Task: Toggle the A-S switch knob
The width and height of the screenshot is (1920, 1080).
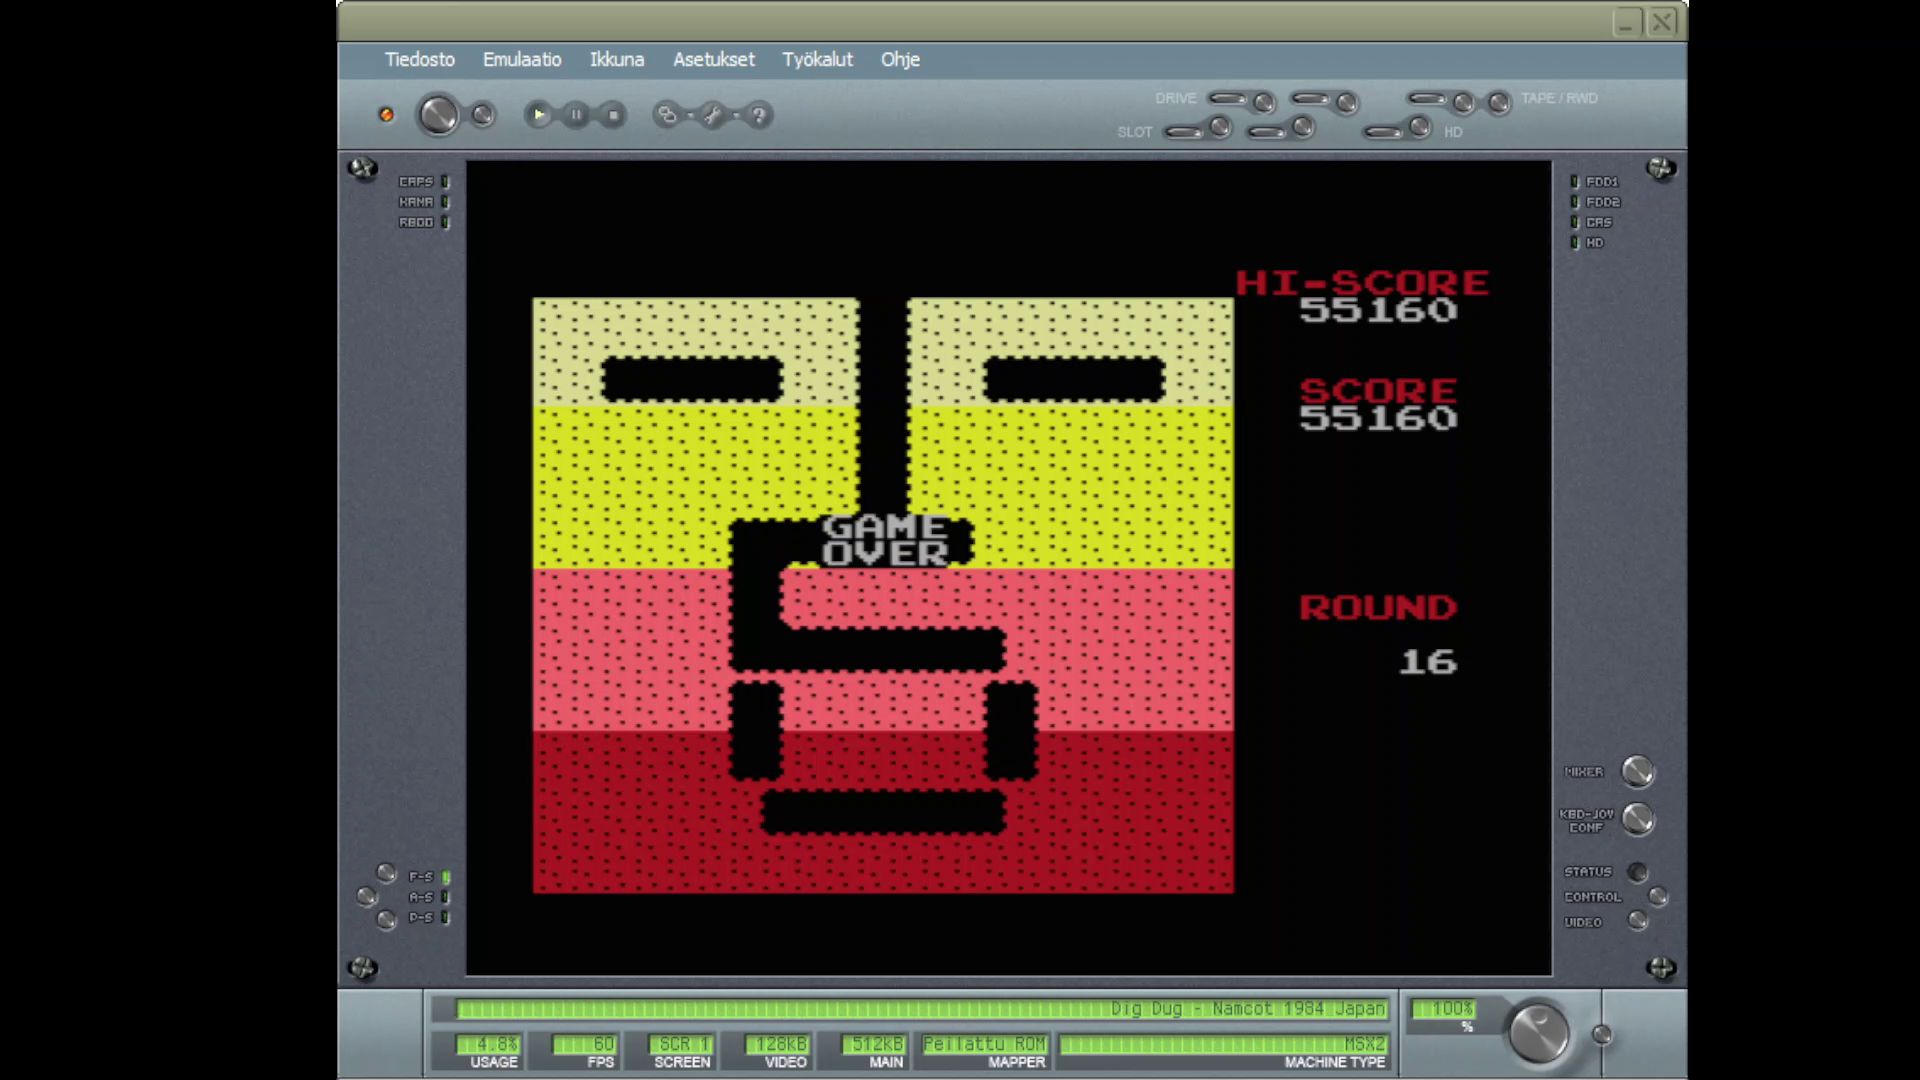Action: point(367,896)
